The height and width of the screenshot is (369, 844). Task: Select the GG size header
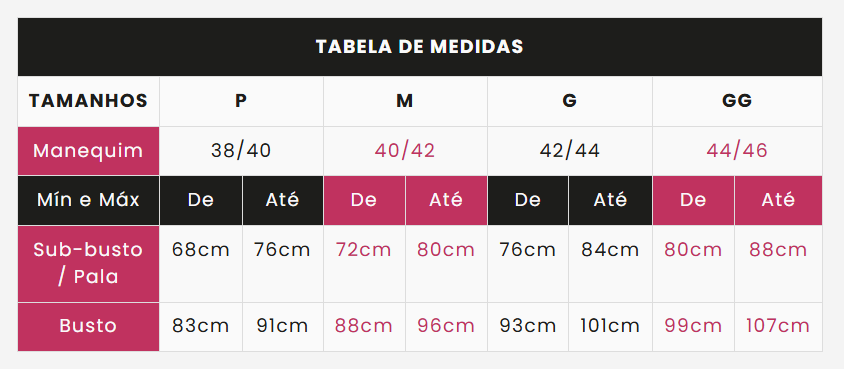pyautogui.click(x=737, y=101)
